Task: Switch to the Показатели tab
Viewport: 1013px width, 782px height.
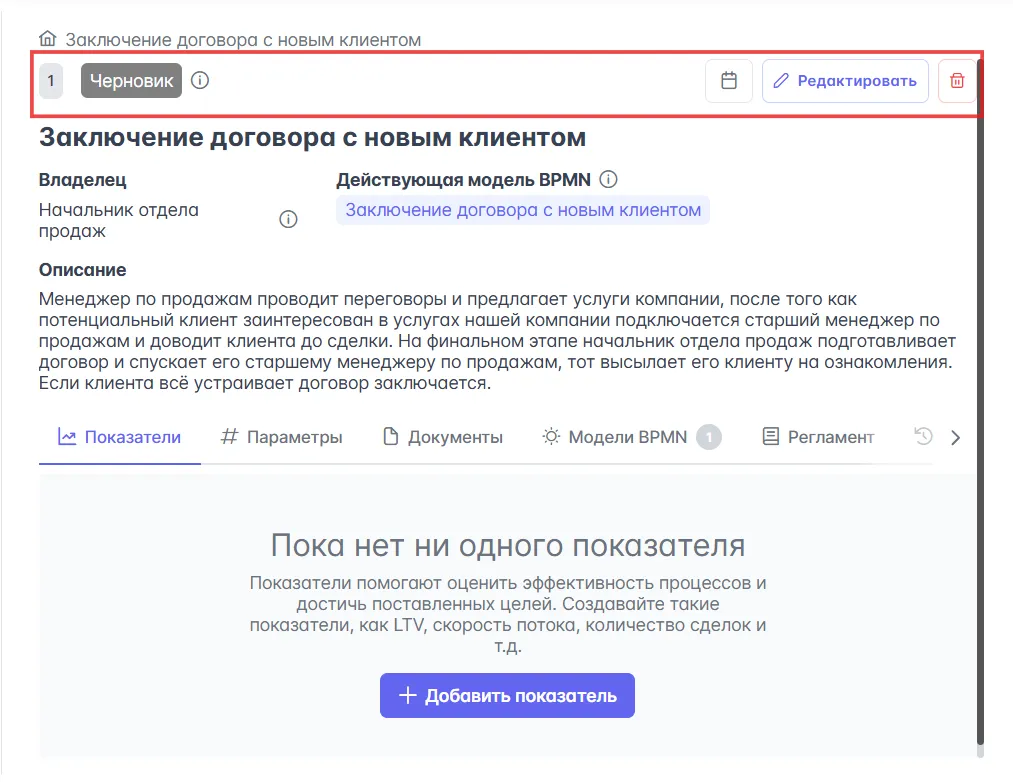Action: [120, 437]
